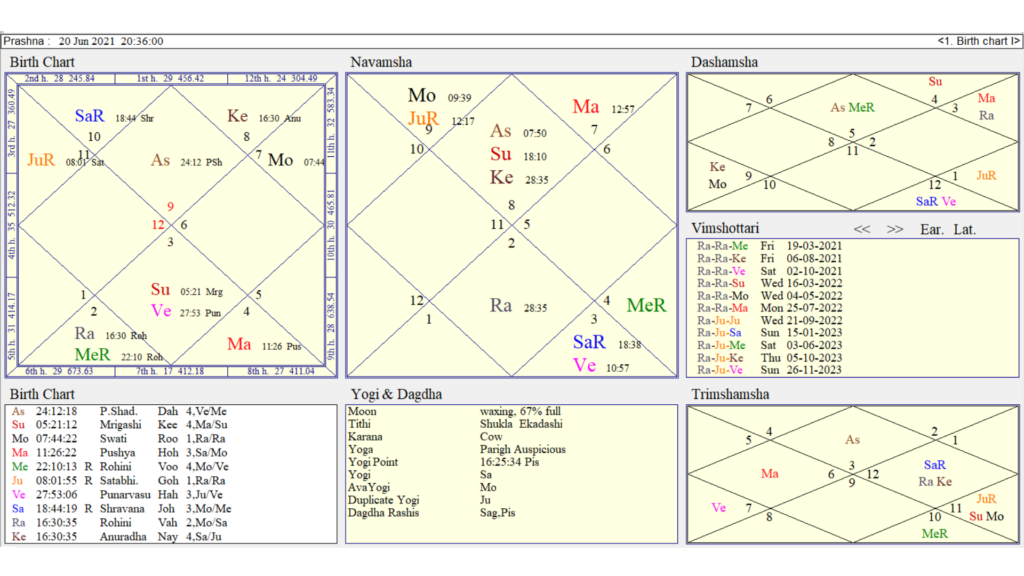Click the '6th h. 29 673.63' house label

tap(59, 371)
